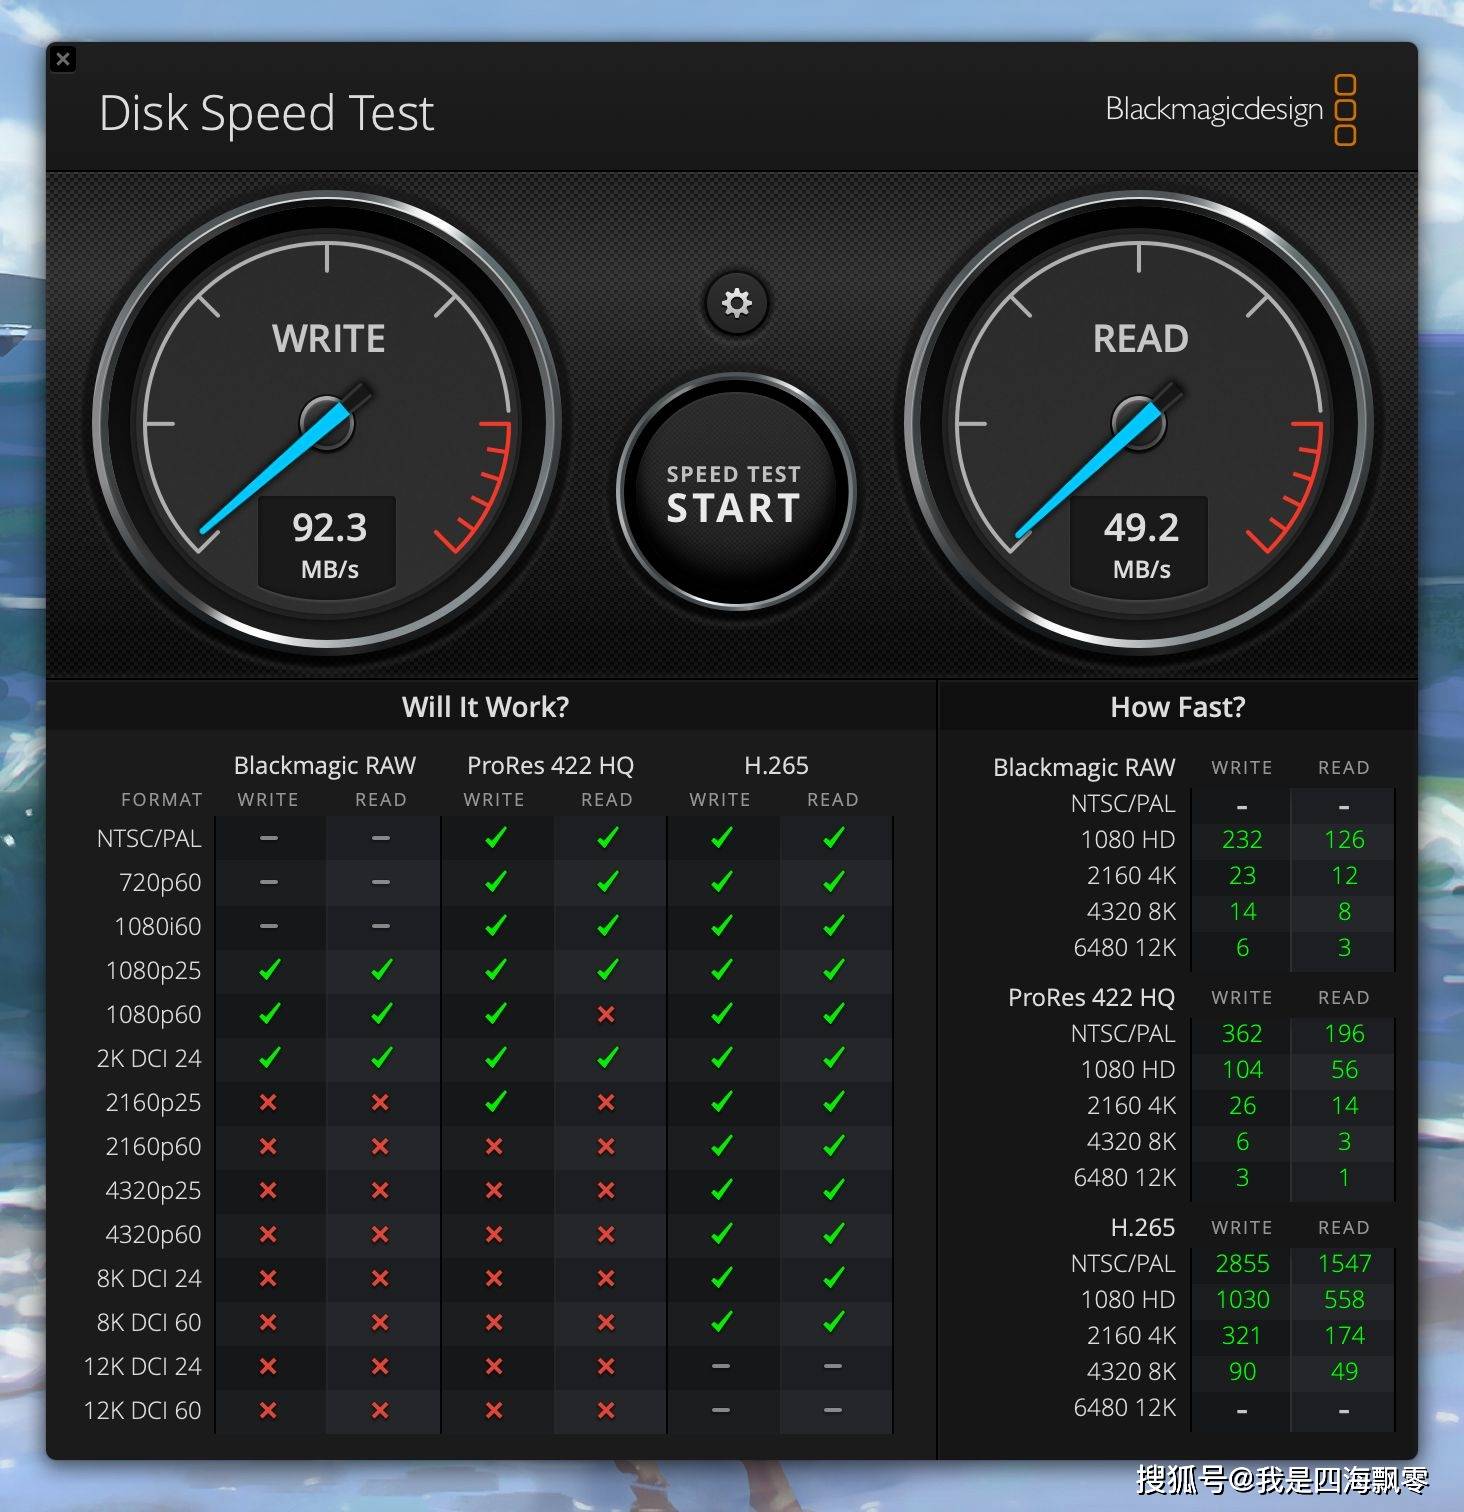
Task: Click the H.265 read checkmark for NTSC/PAL
Action: 833,838
